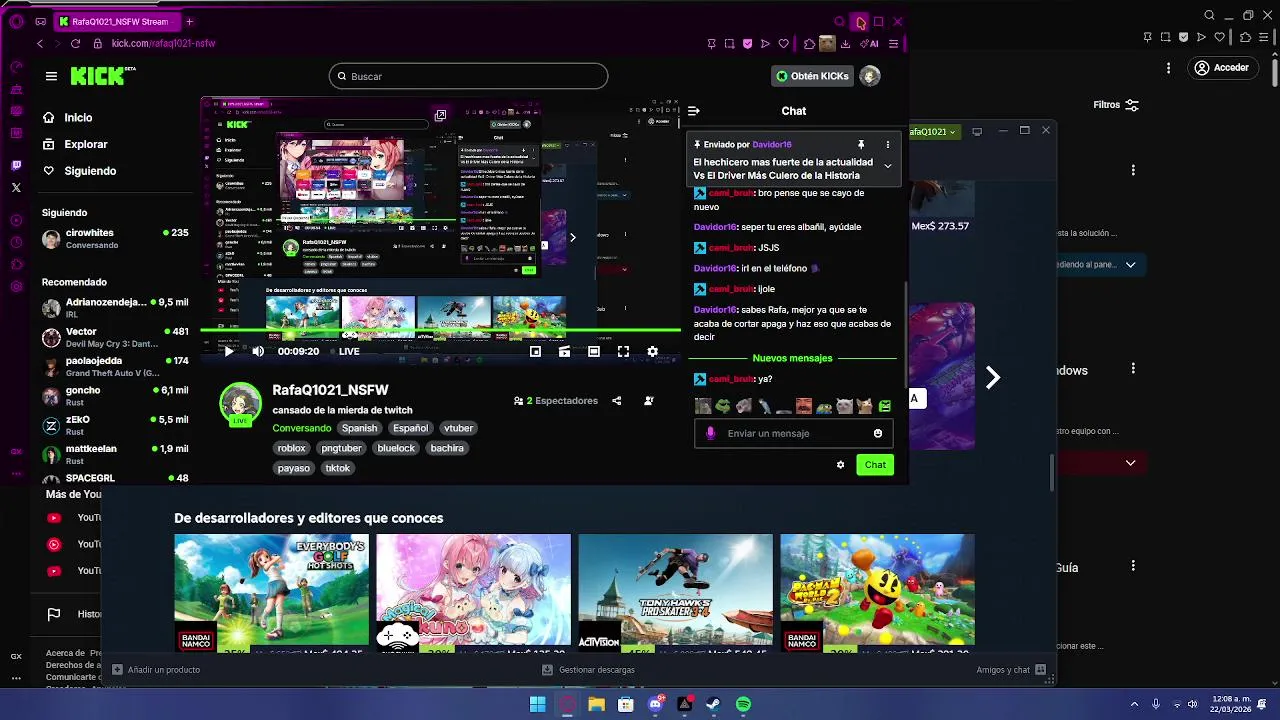Image resolution: width=1280 pixels, height=720 pixels.
Task: Open Vector recommended channel
Action: 115,337
